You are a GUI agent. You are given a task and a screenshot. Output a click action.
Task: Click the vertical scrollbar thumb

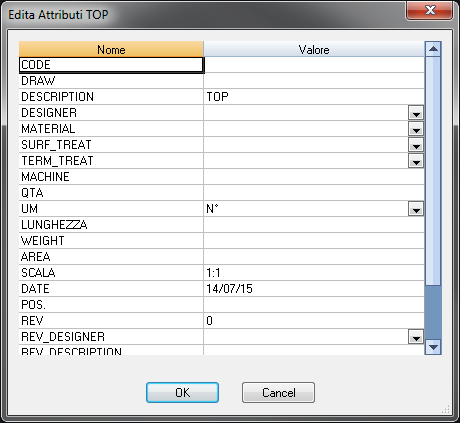pyautogui.click(x=433, y=171)
